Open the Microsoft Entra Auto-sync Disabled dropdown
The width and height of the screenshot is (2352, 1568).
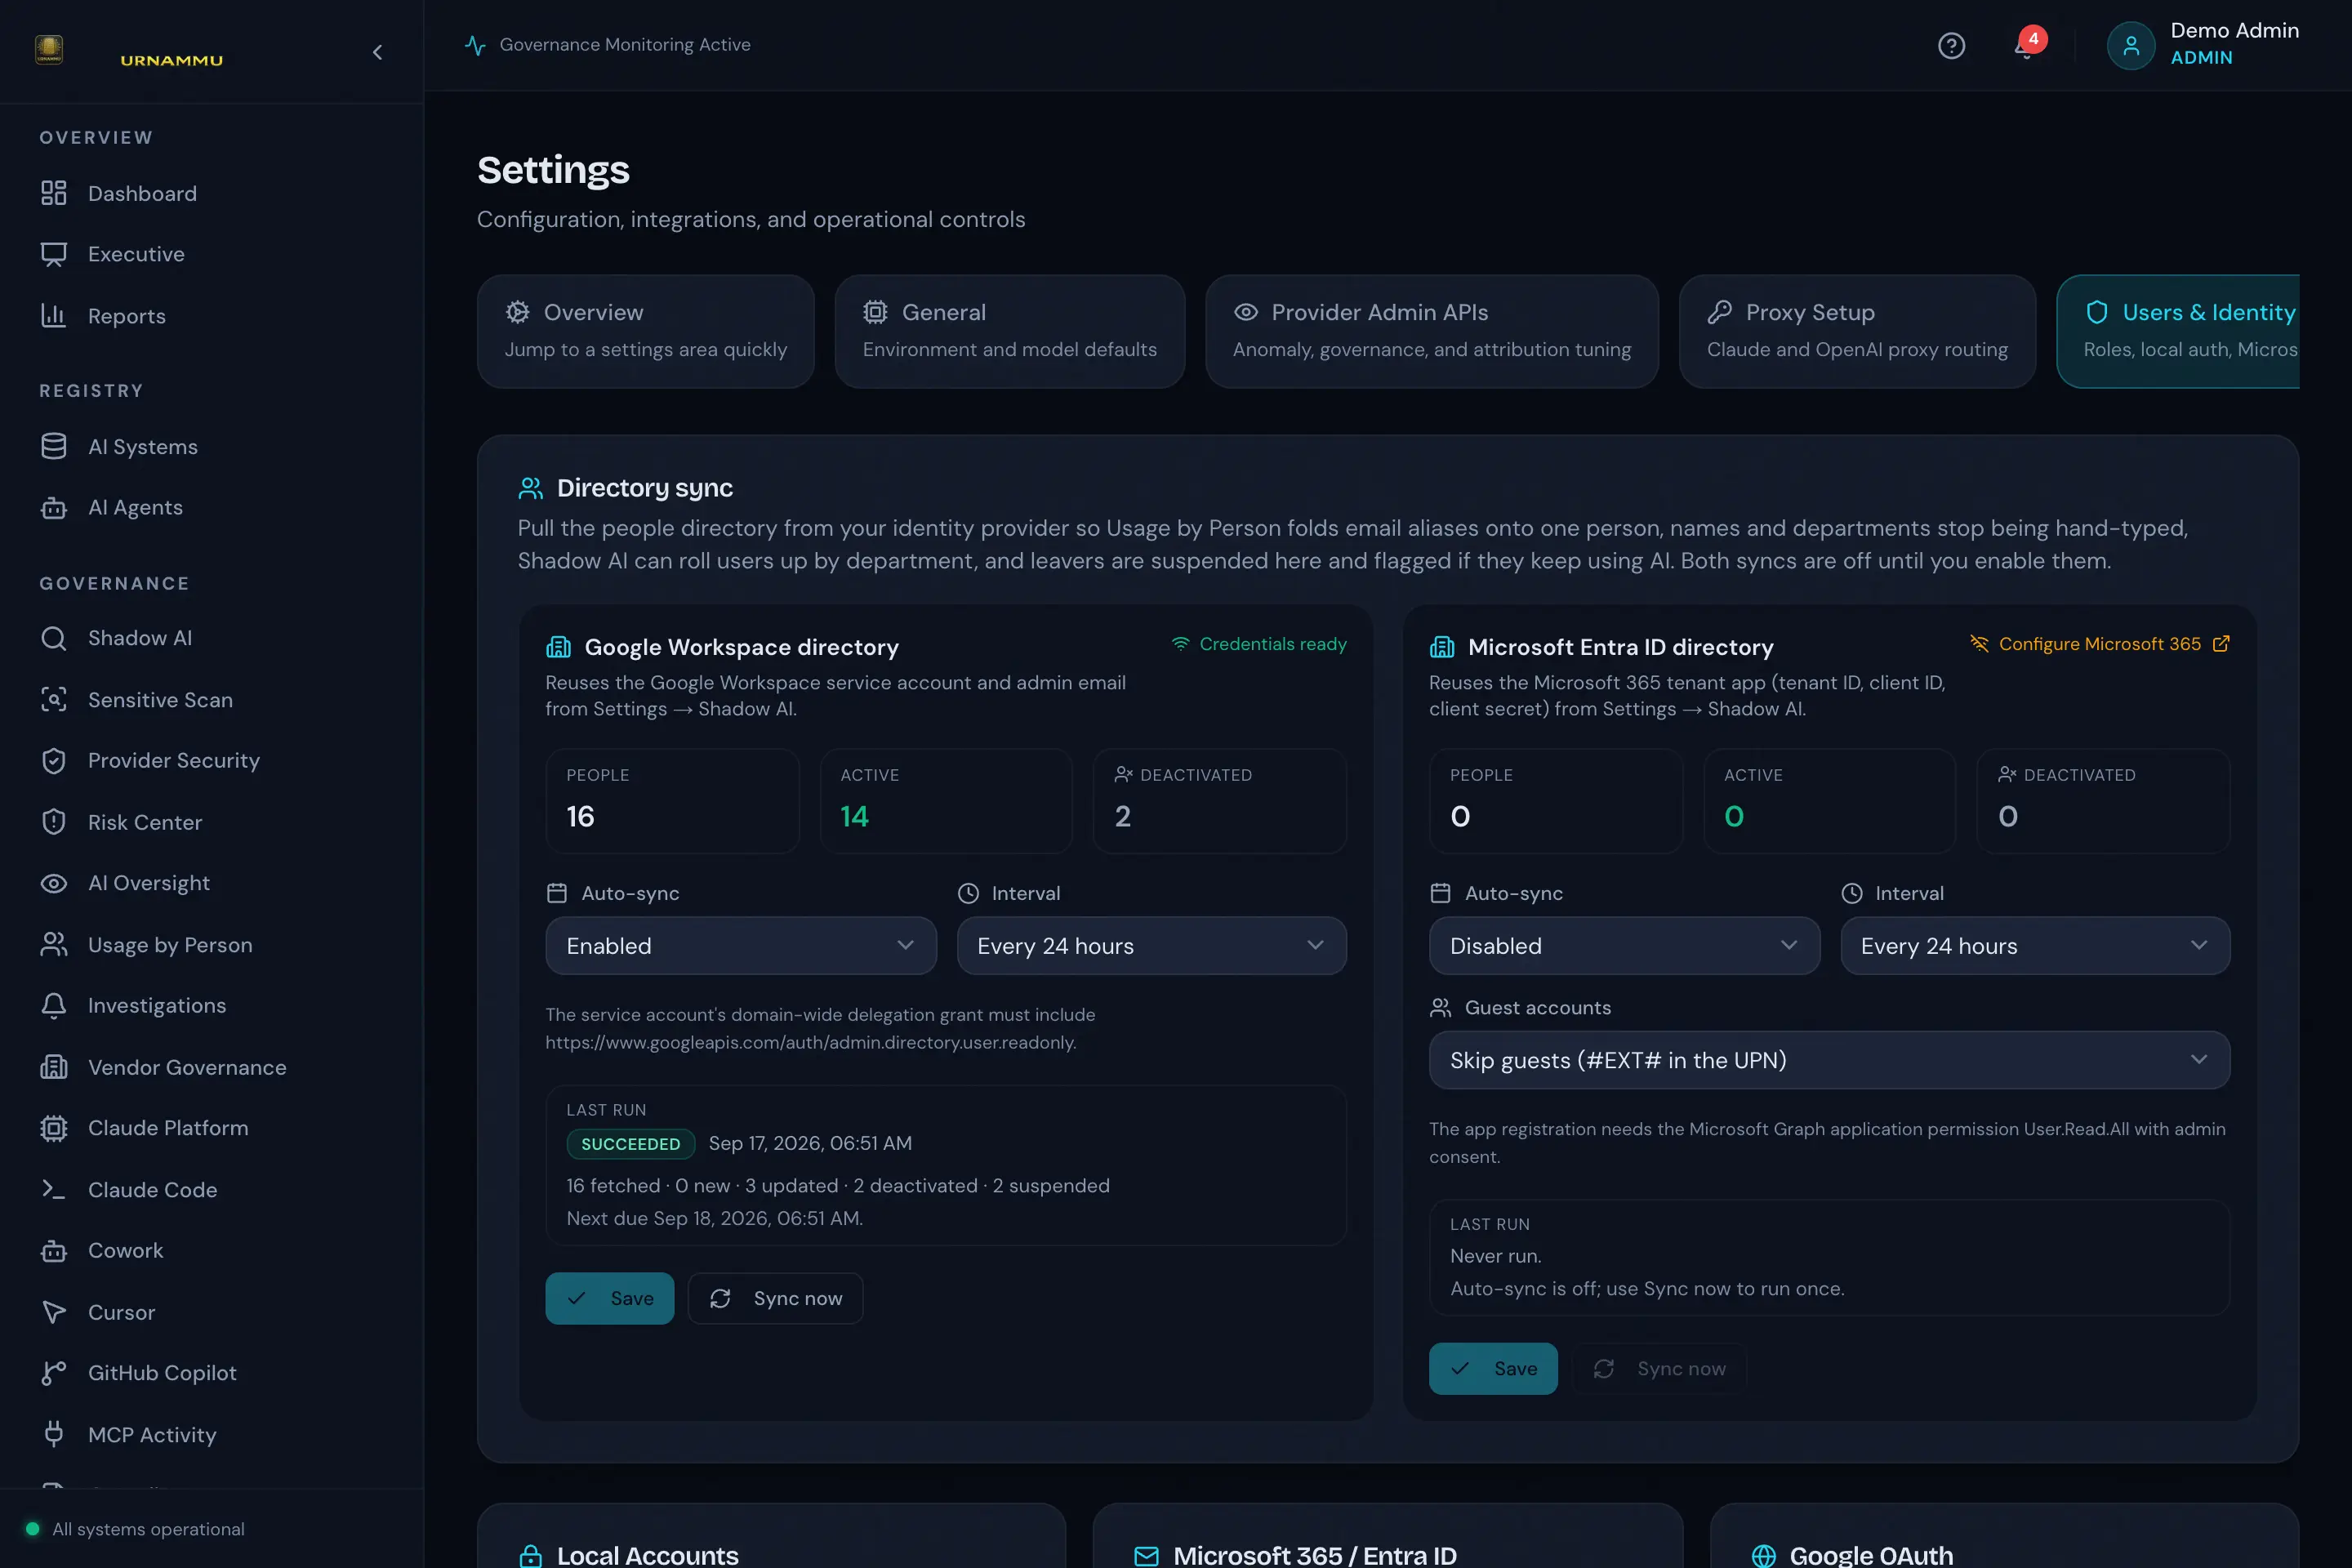pos(1624,946)
